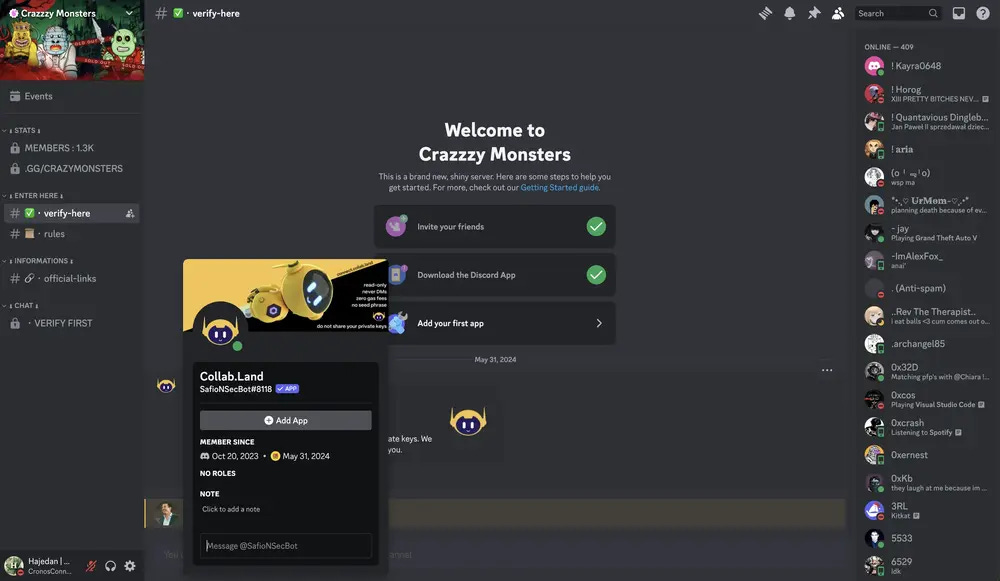
Task: Select .GG/CRAZYMONSTERS locked channel
Action: coord(71,168)
